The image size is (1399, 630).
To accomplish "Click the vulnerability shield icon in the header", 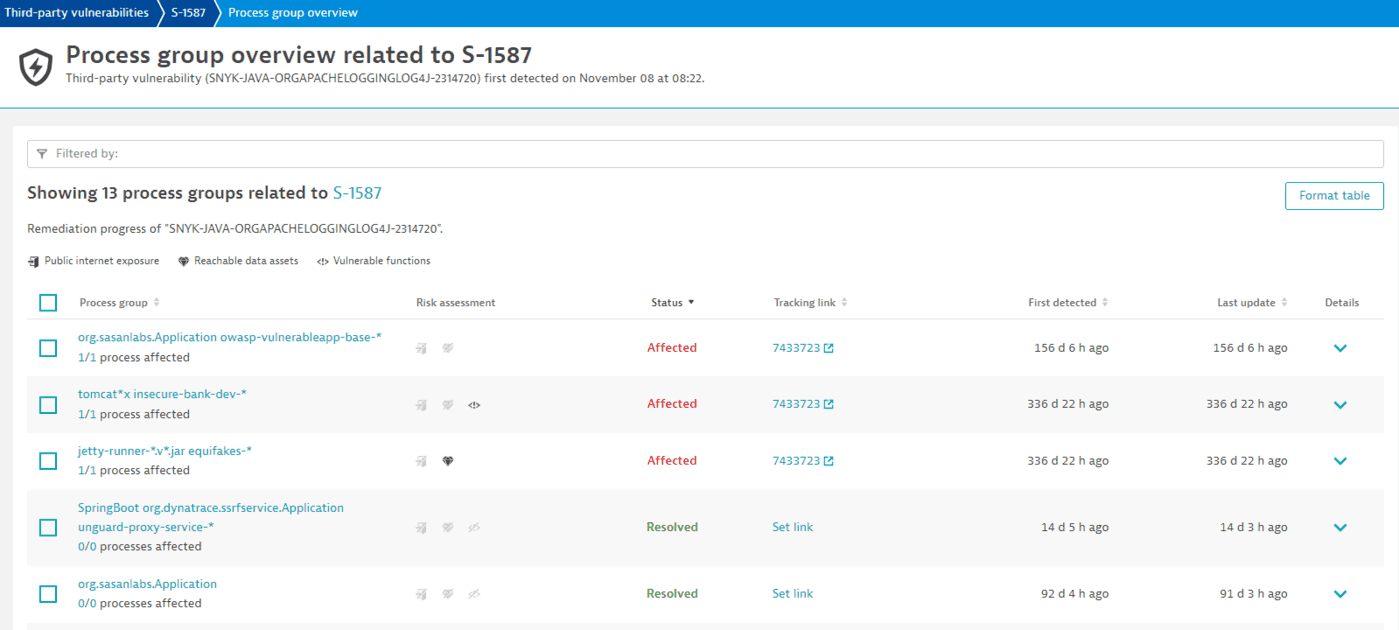I will (35, 66).
